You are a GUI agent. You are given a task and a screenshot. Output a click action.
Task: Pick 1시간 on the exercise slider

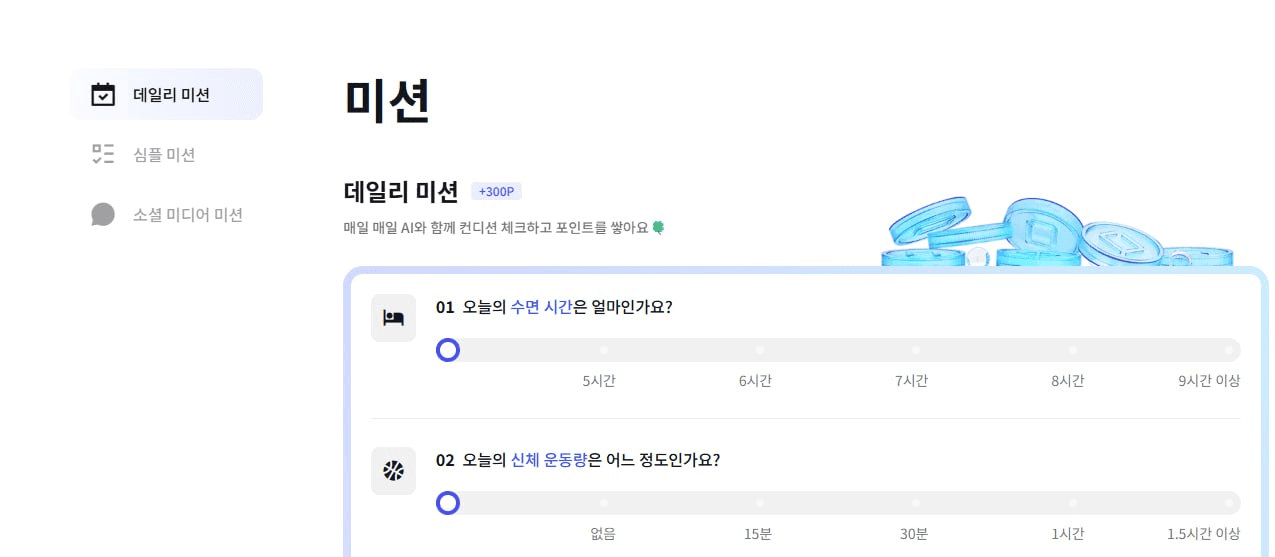pos(1072,503)
